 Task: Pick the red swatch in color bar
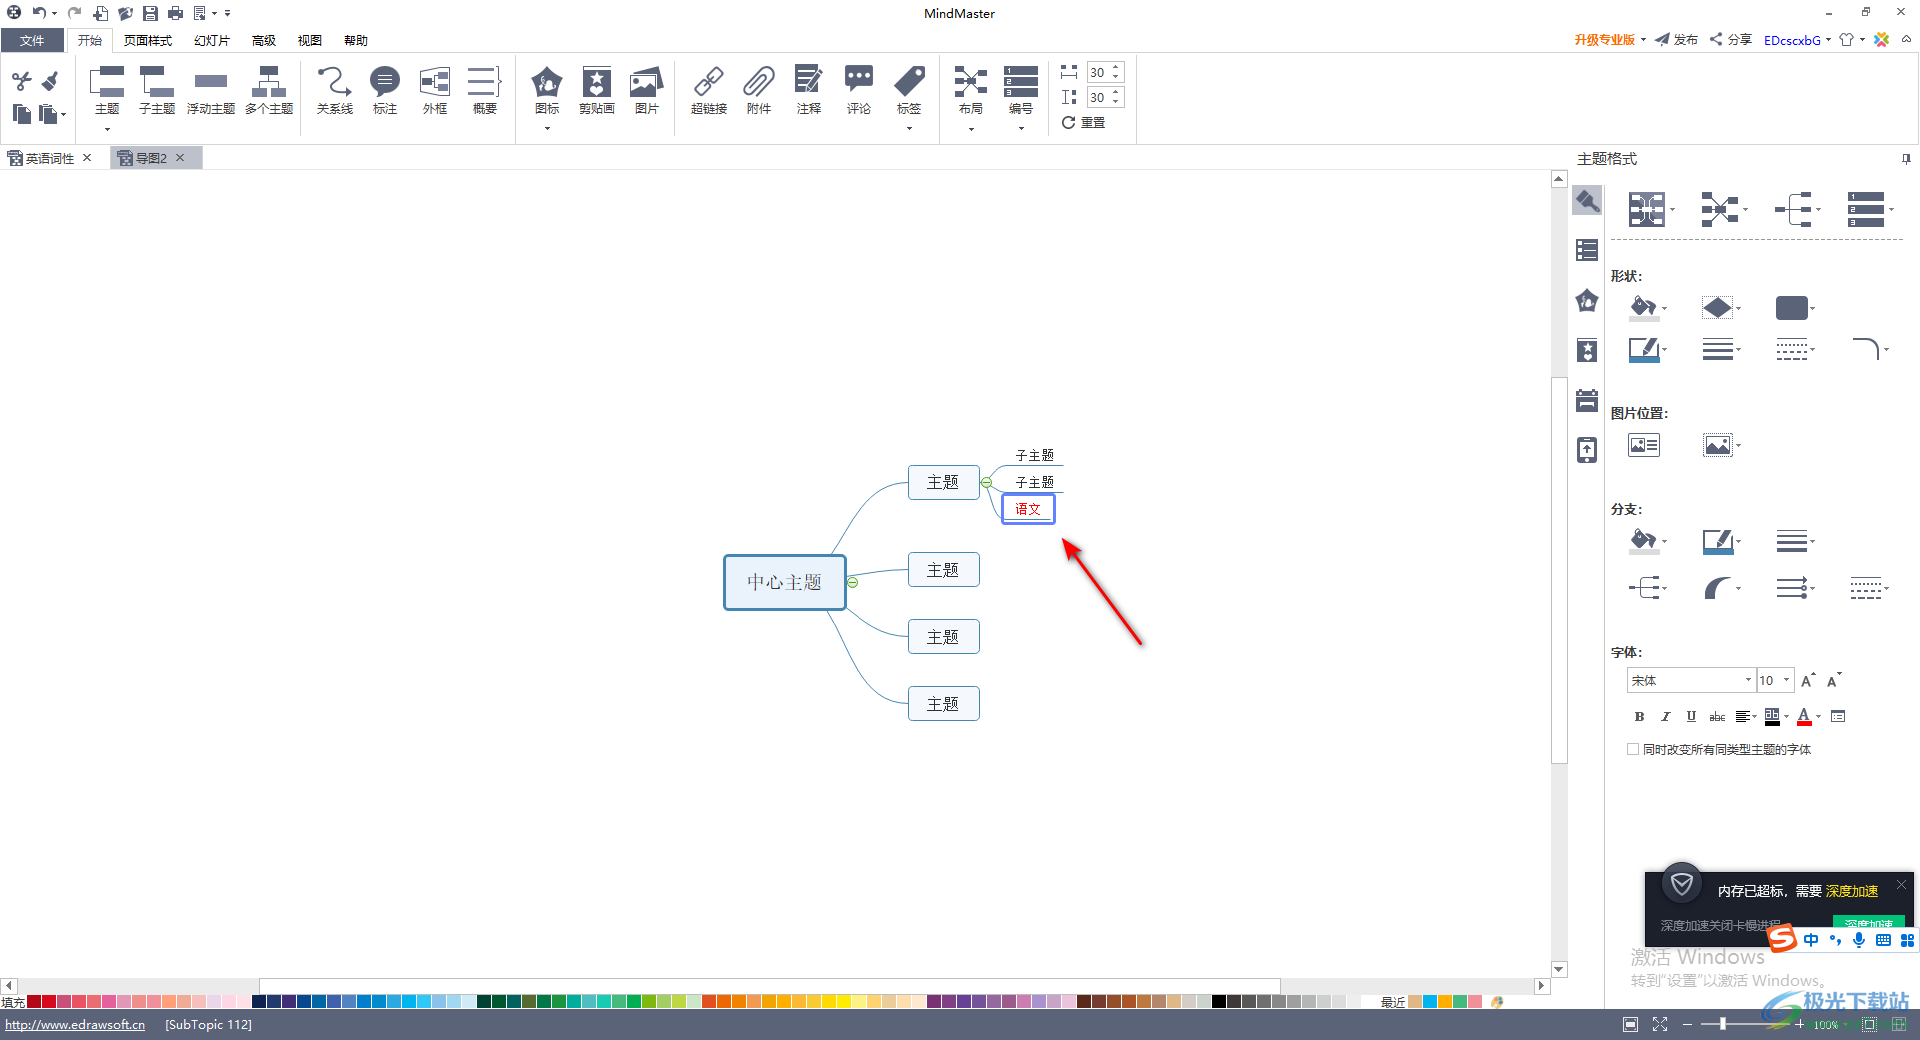(x=48, y=1001)
